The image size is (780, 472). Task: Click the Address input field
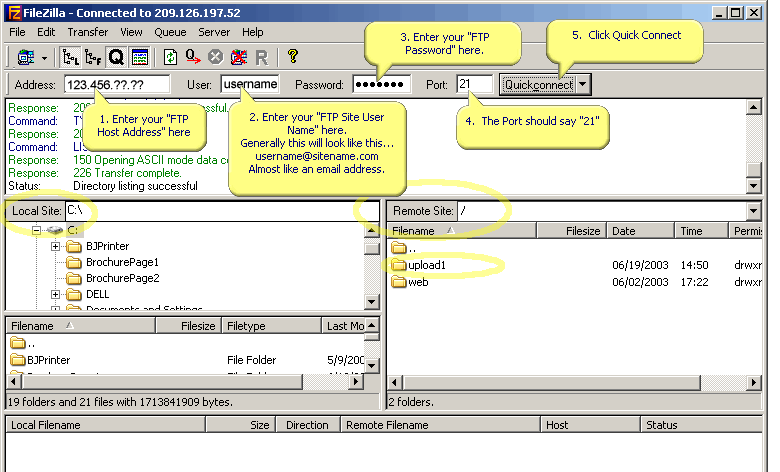point(117,85)
